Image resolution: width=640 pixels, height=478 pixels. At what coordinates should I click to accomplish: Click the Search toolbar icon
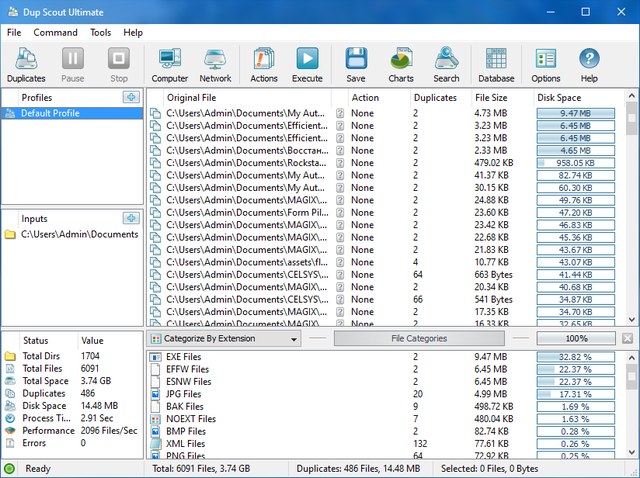click(446, 64)
